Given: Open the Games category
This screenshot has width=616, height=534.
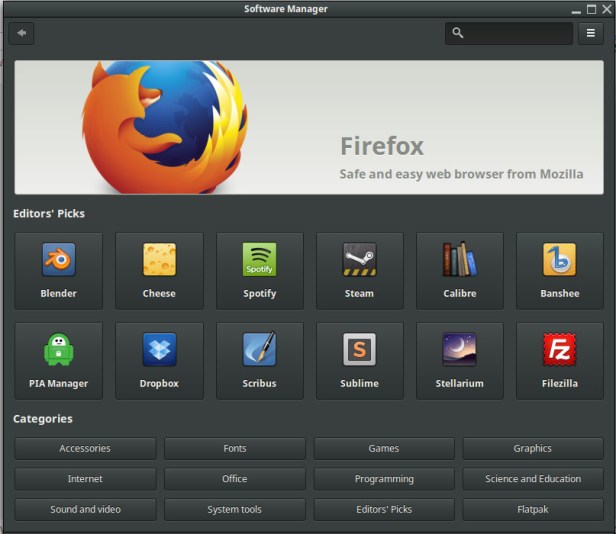Looking at the screenshot, I should [x=383, y=449].
